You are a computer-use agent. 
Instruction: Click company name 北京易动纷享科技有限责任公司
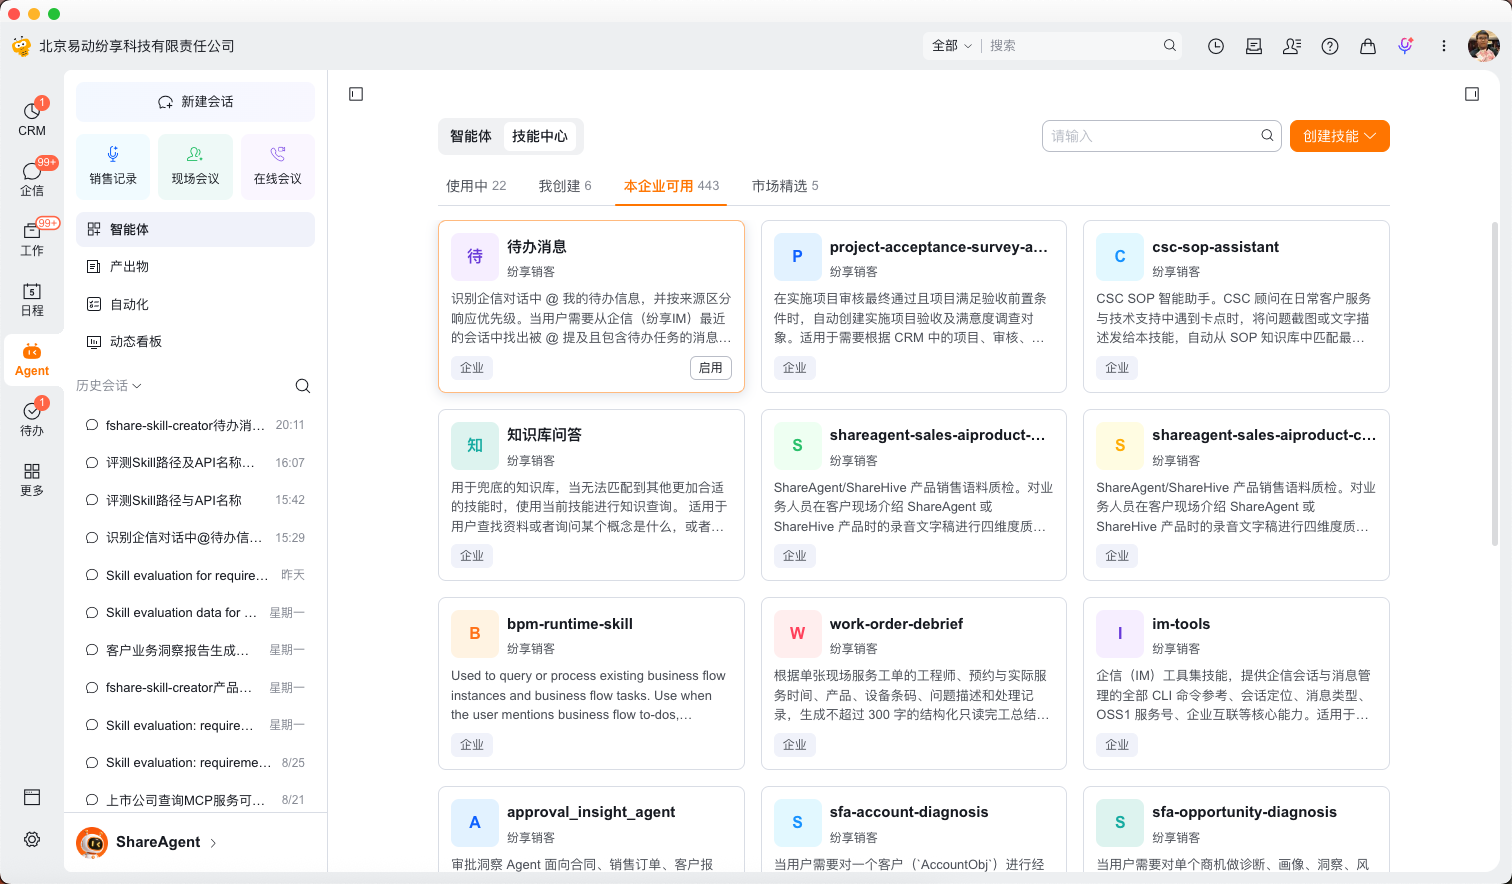point(137,46)
